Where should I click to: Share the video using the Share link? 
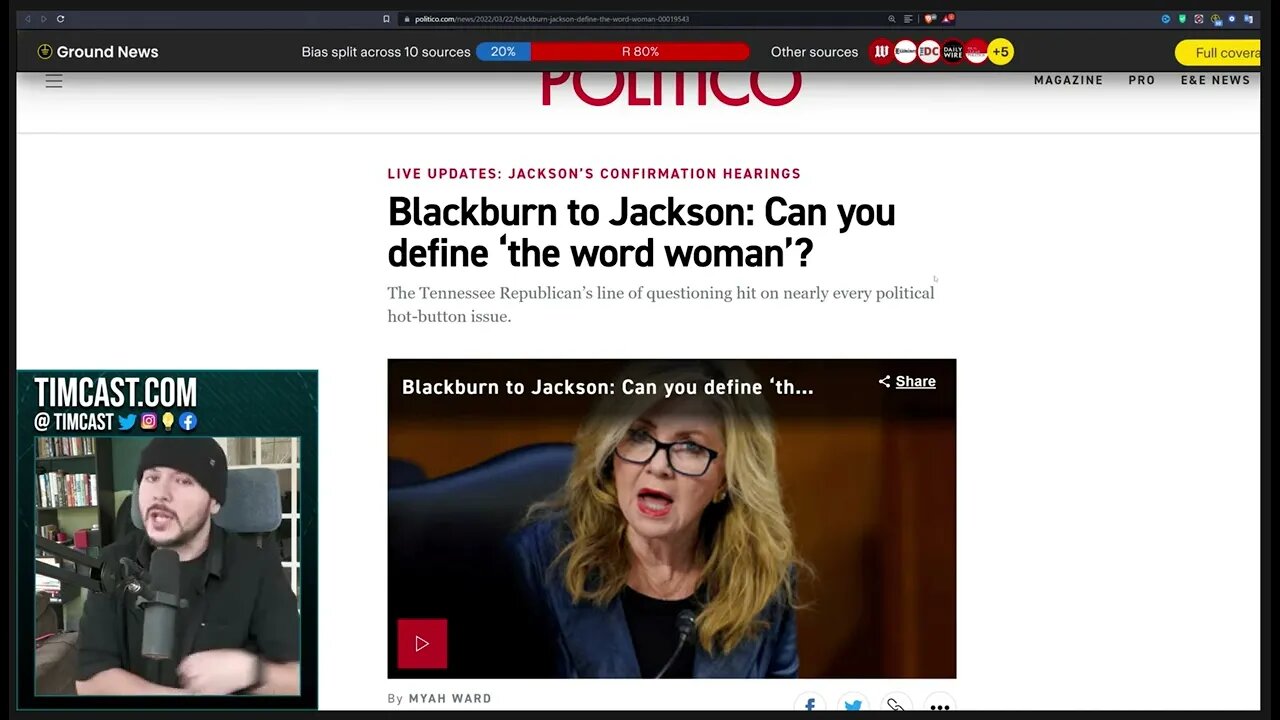[x=907, y=381]
